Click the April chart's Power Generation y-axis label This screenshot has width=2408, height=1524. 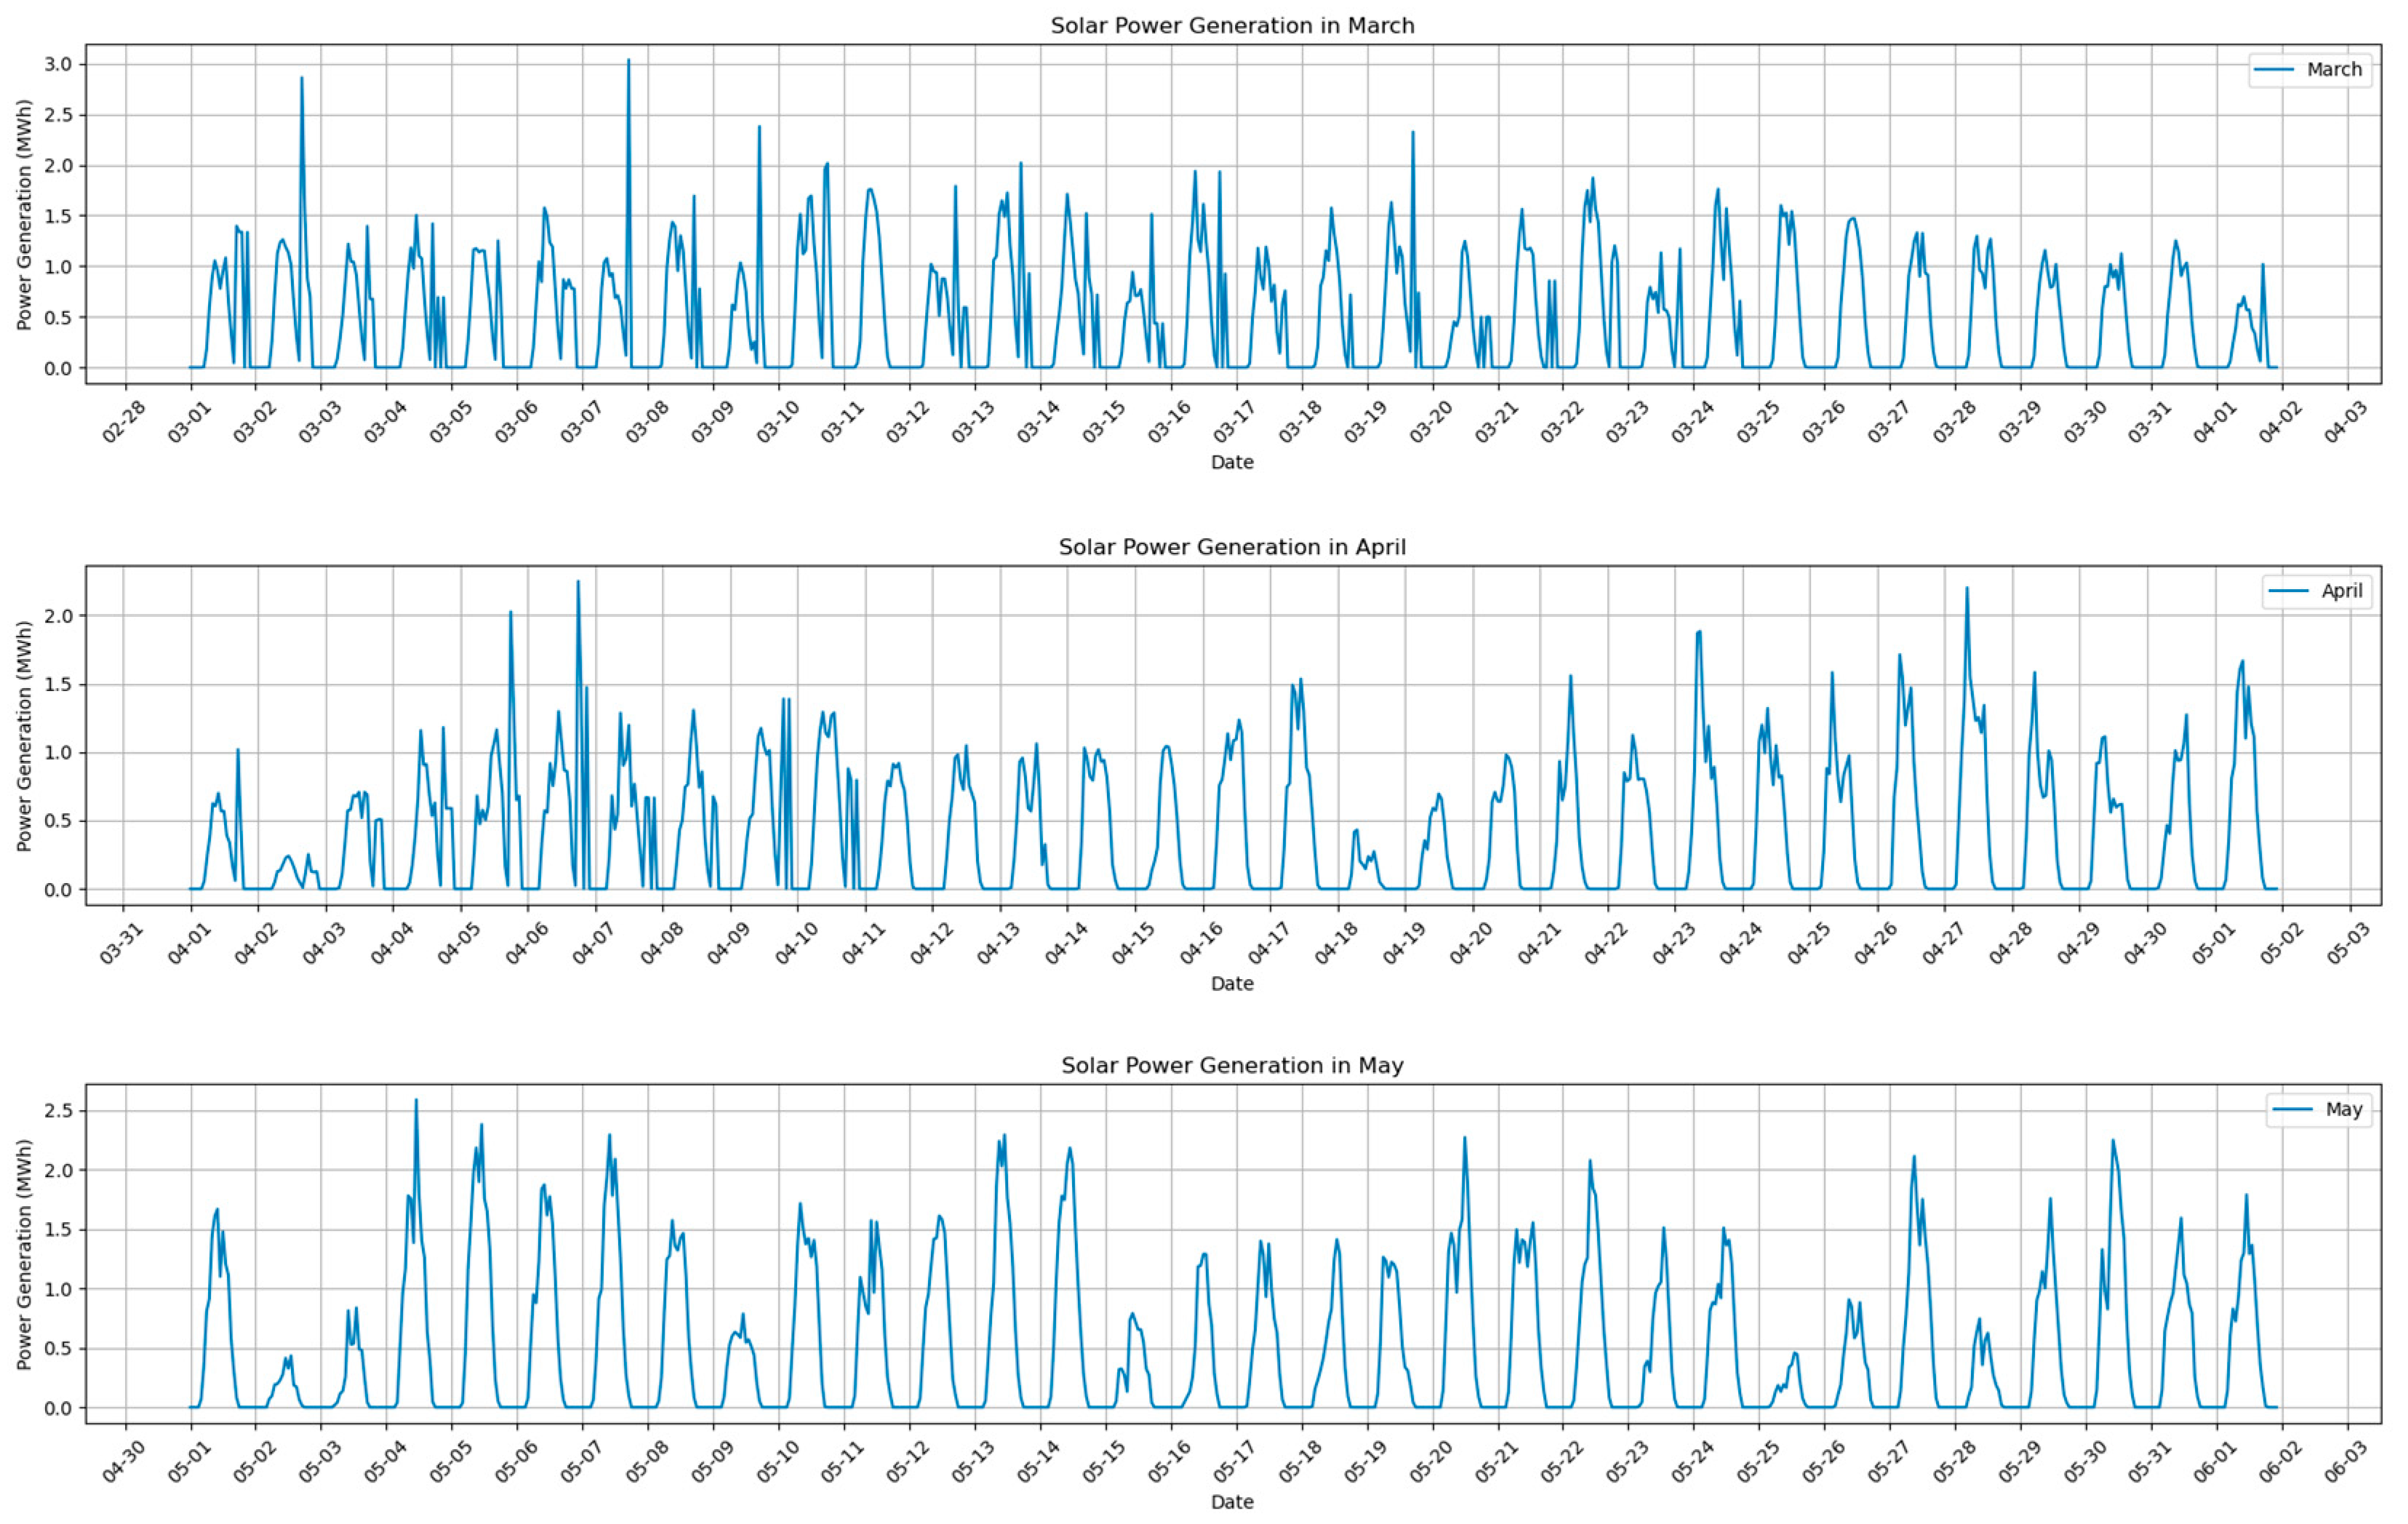[24, 736]
